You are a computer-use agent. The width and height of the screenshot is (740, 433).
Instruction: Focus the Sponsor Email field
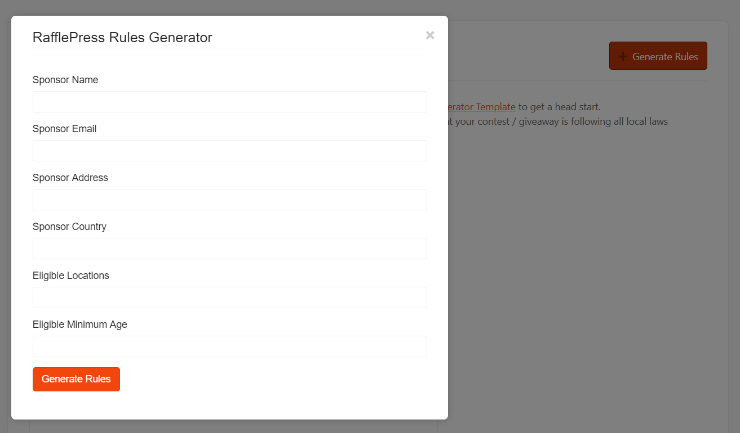click(229, 151)
